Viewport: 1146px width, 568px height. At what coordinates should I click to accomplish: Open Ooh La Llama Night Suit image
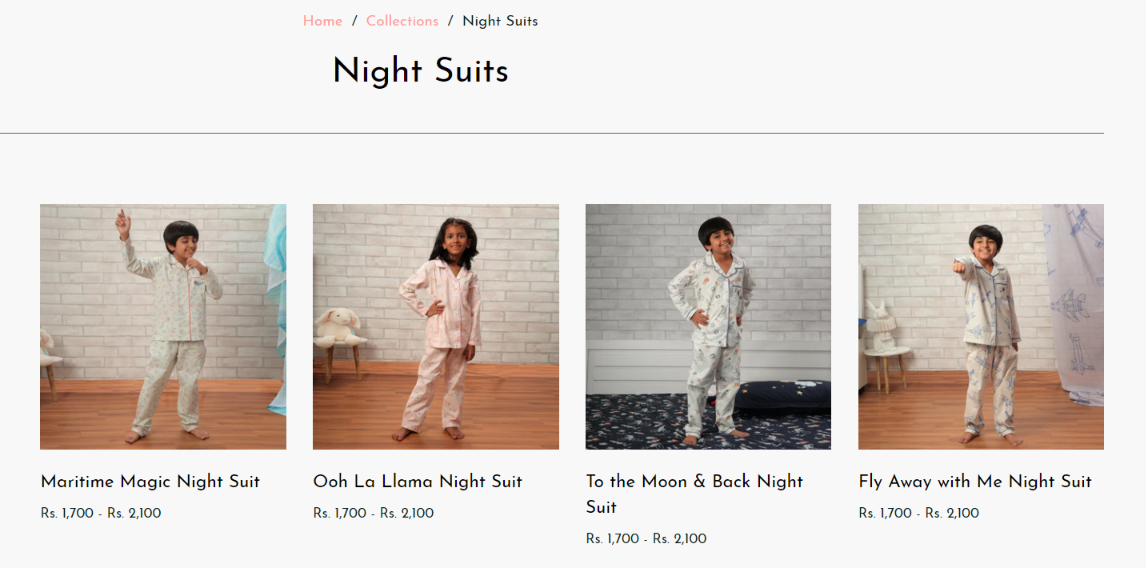click(x=436, y=327)
